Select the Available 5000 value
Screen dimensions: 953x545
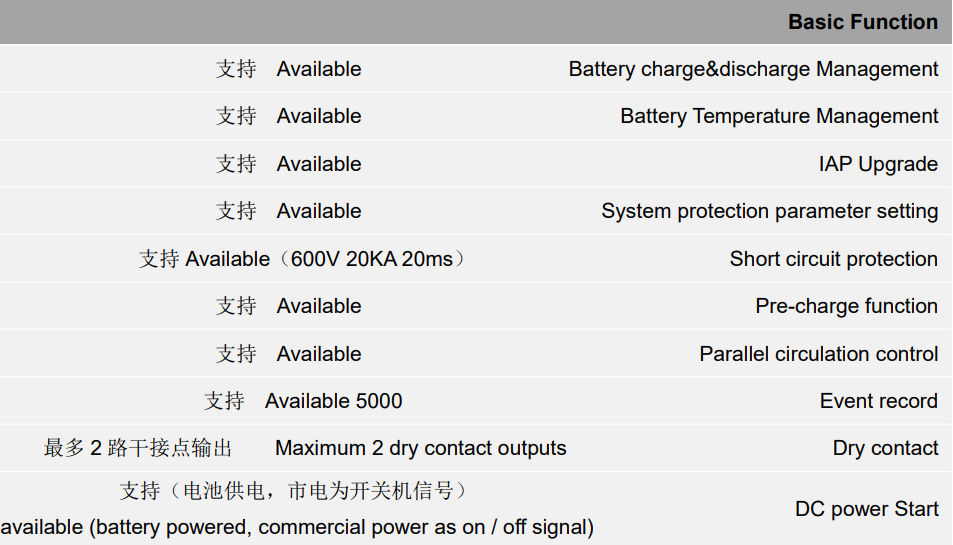334,401
